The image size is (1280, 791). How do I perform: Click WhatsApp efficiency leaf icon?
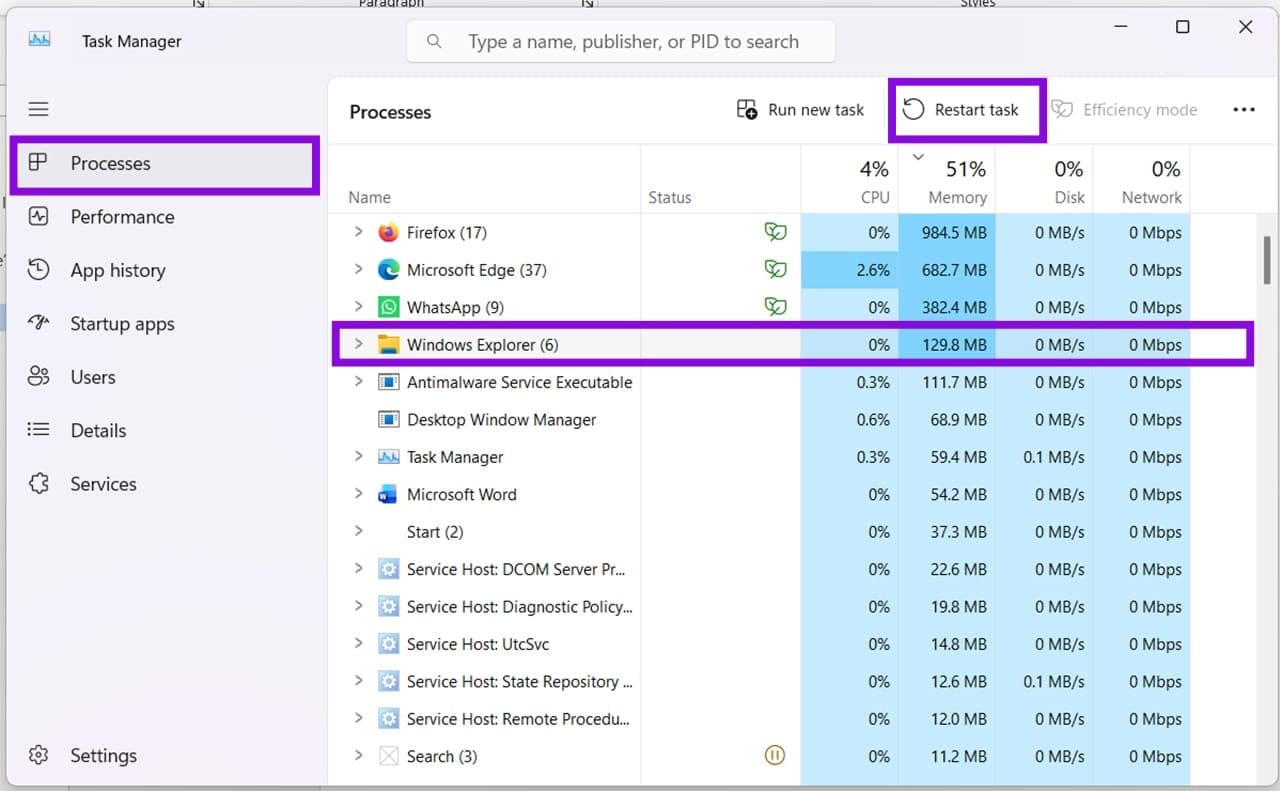pos(775,307)
